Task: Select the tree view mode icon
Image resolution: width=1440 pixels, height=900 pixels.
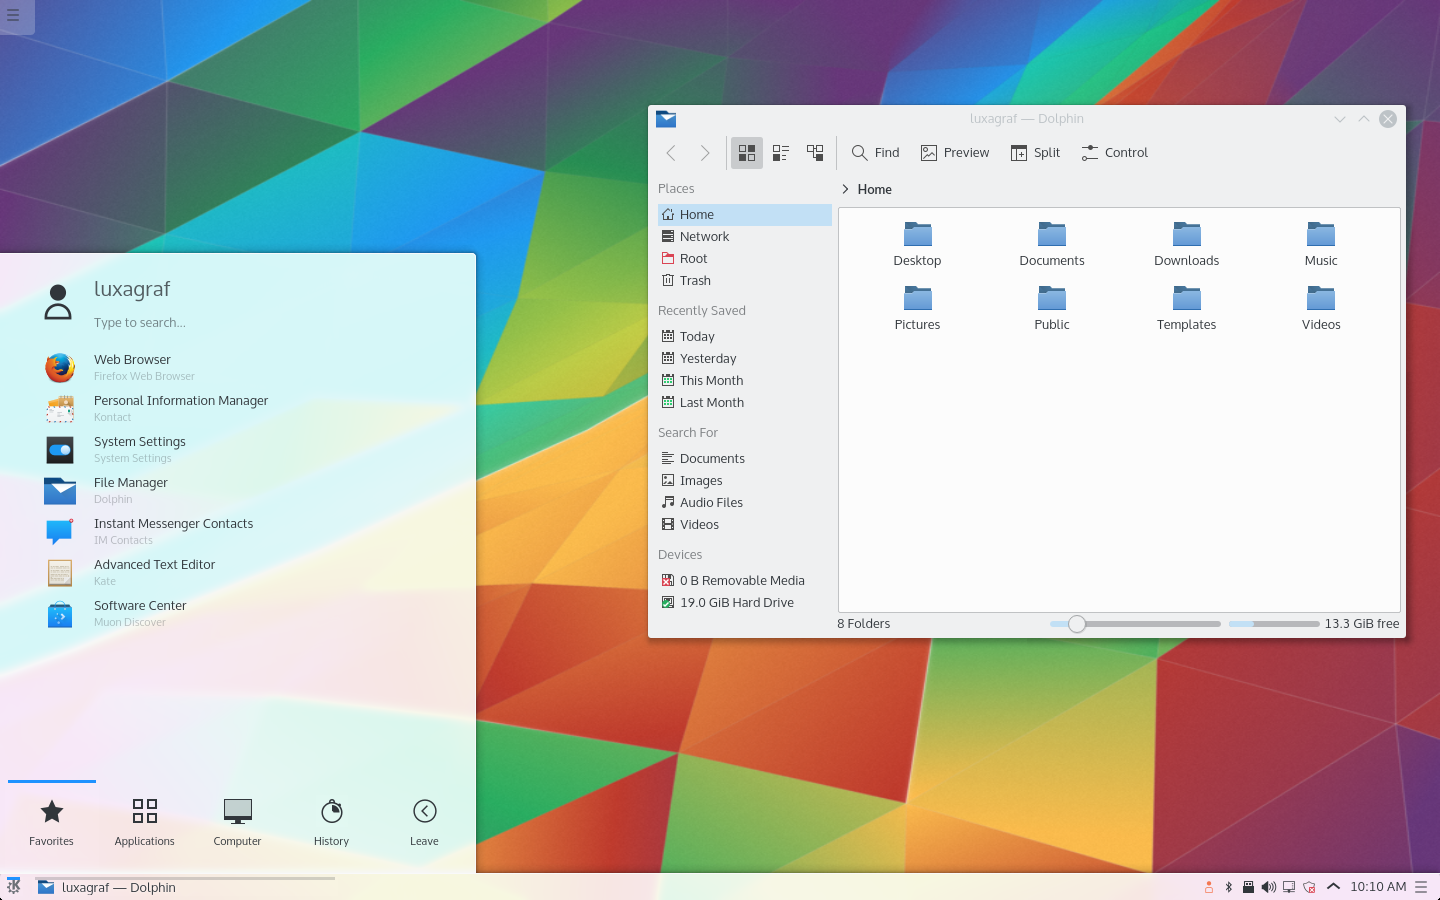Action: pyautogui.click(x=814, y=152)
